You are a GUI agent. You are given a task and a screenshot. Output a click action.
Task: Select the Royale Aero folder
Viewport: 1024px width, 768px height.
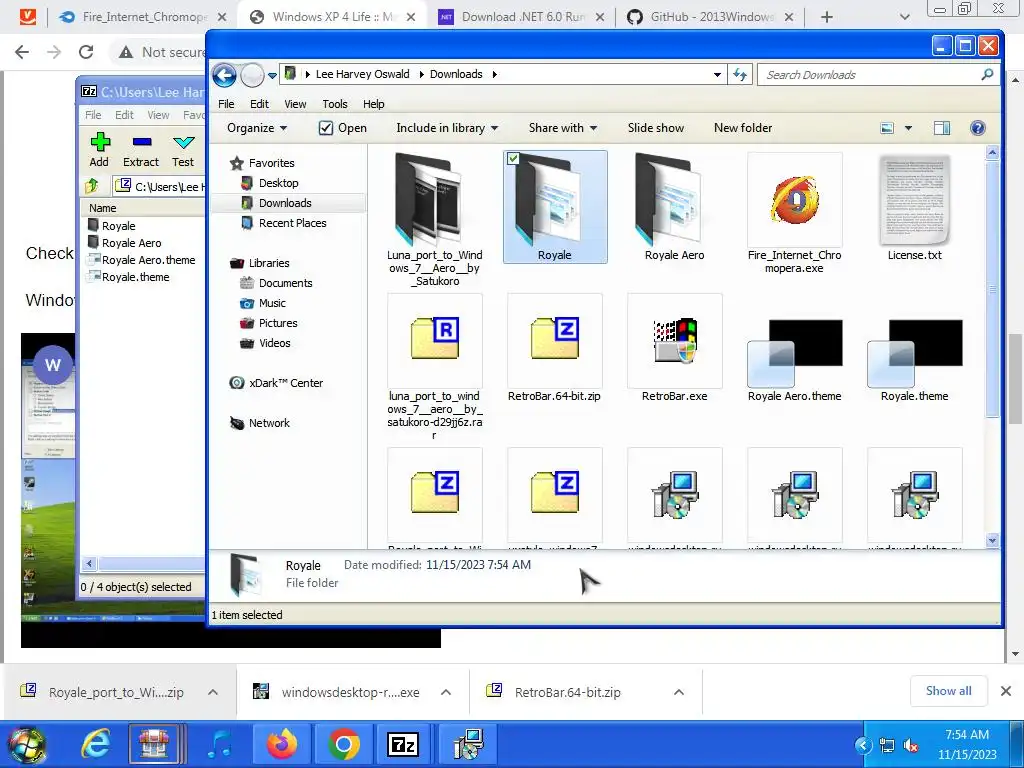pos(674,208)
